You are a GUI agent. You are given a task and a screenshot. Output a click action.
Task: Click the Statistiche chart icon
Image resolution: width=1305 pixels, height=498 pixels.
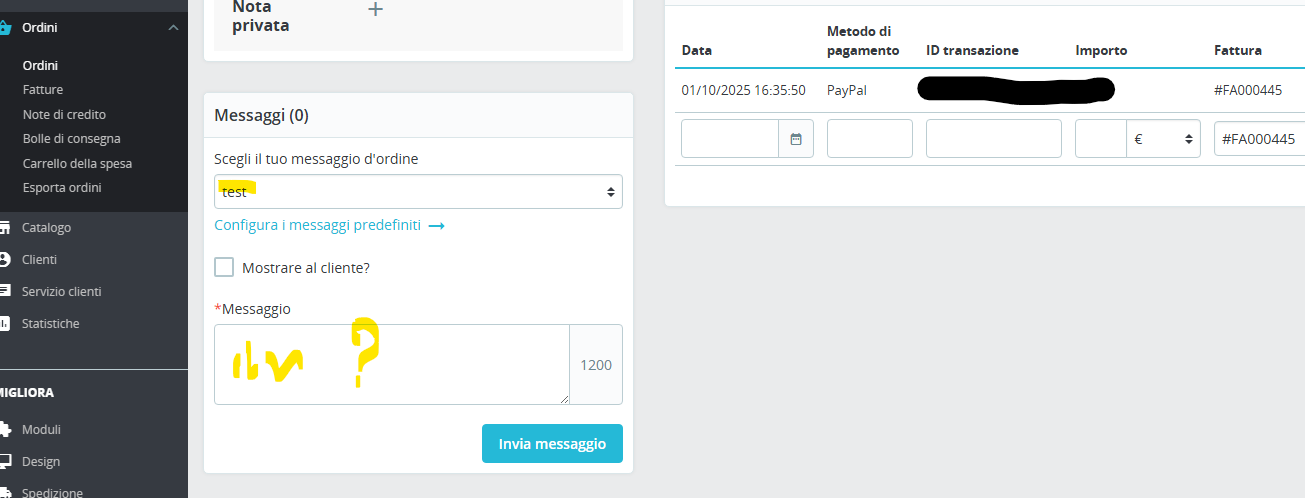tap(5, 324)
